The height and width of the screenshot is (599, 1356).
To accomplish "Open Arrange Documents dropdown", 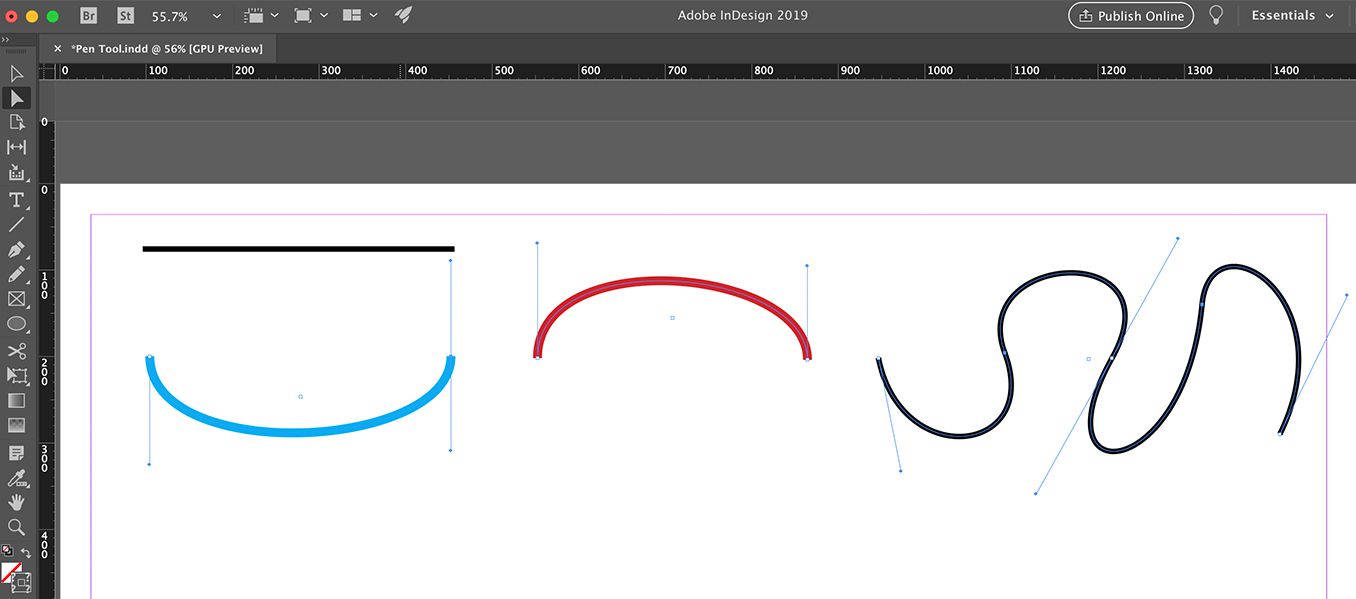I will [x=359, y=16].
